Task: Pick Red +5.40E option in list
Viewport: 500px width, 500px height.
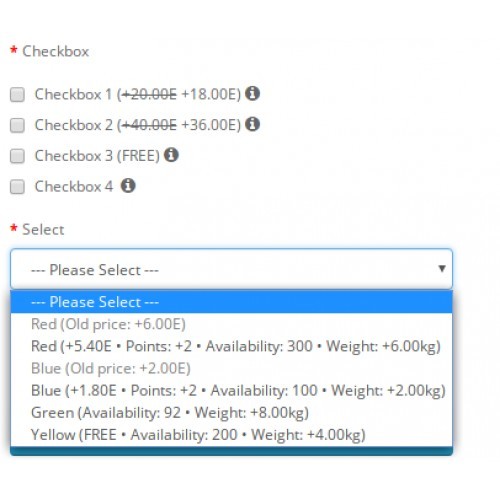Action: pos(231,346)
